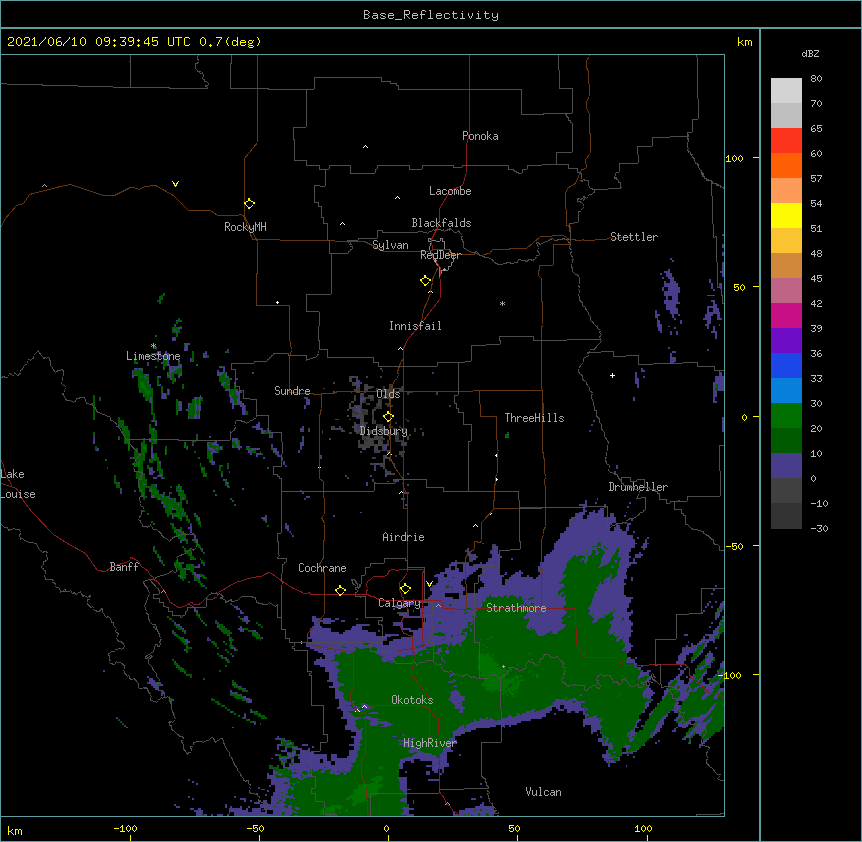Select the light blue swatch above 30 dBZ

[786, 390]
